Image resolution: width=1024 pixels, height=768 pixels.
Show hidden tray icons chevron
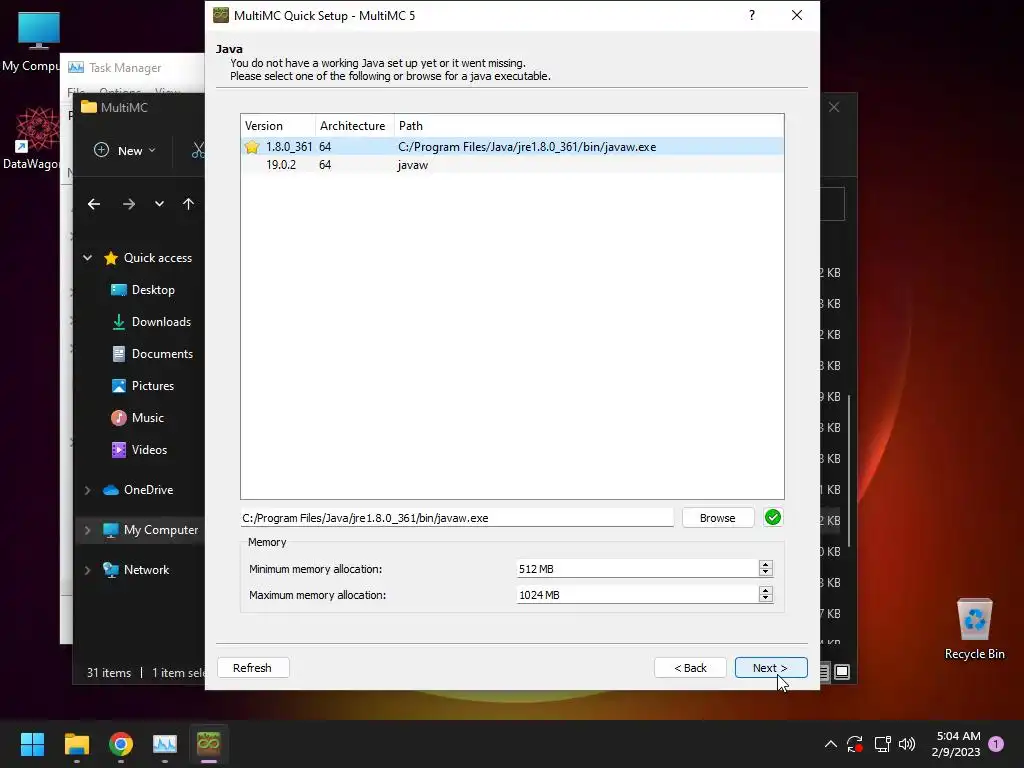tap(831, 744)
